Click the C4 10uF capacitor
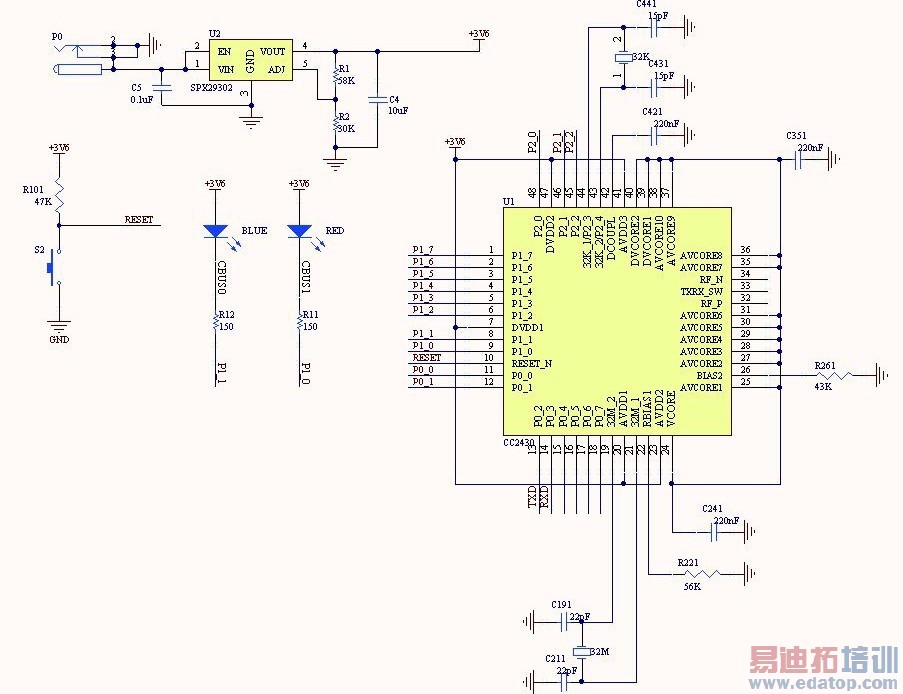Image resolution: width=903 pixels, height=694 pixels. (x=378, y=100)
